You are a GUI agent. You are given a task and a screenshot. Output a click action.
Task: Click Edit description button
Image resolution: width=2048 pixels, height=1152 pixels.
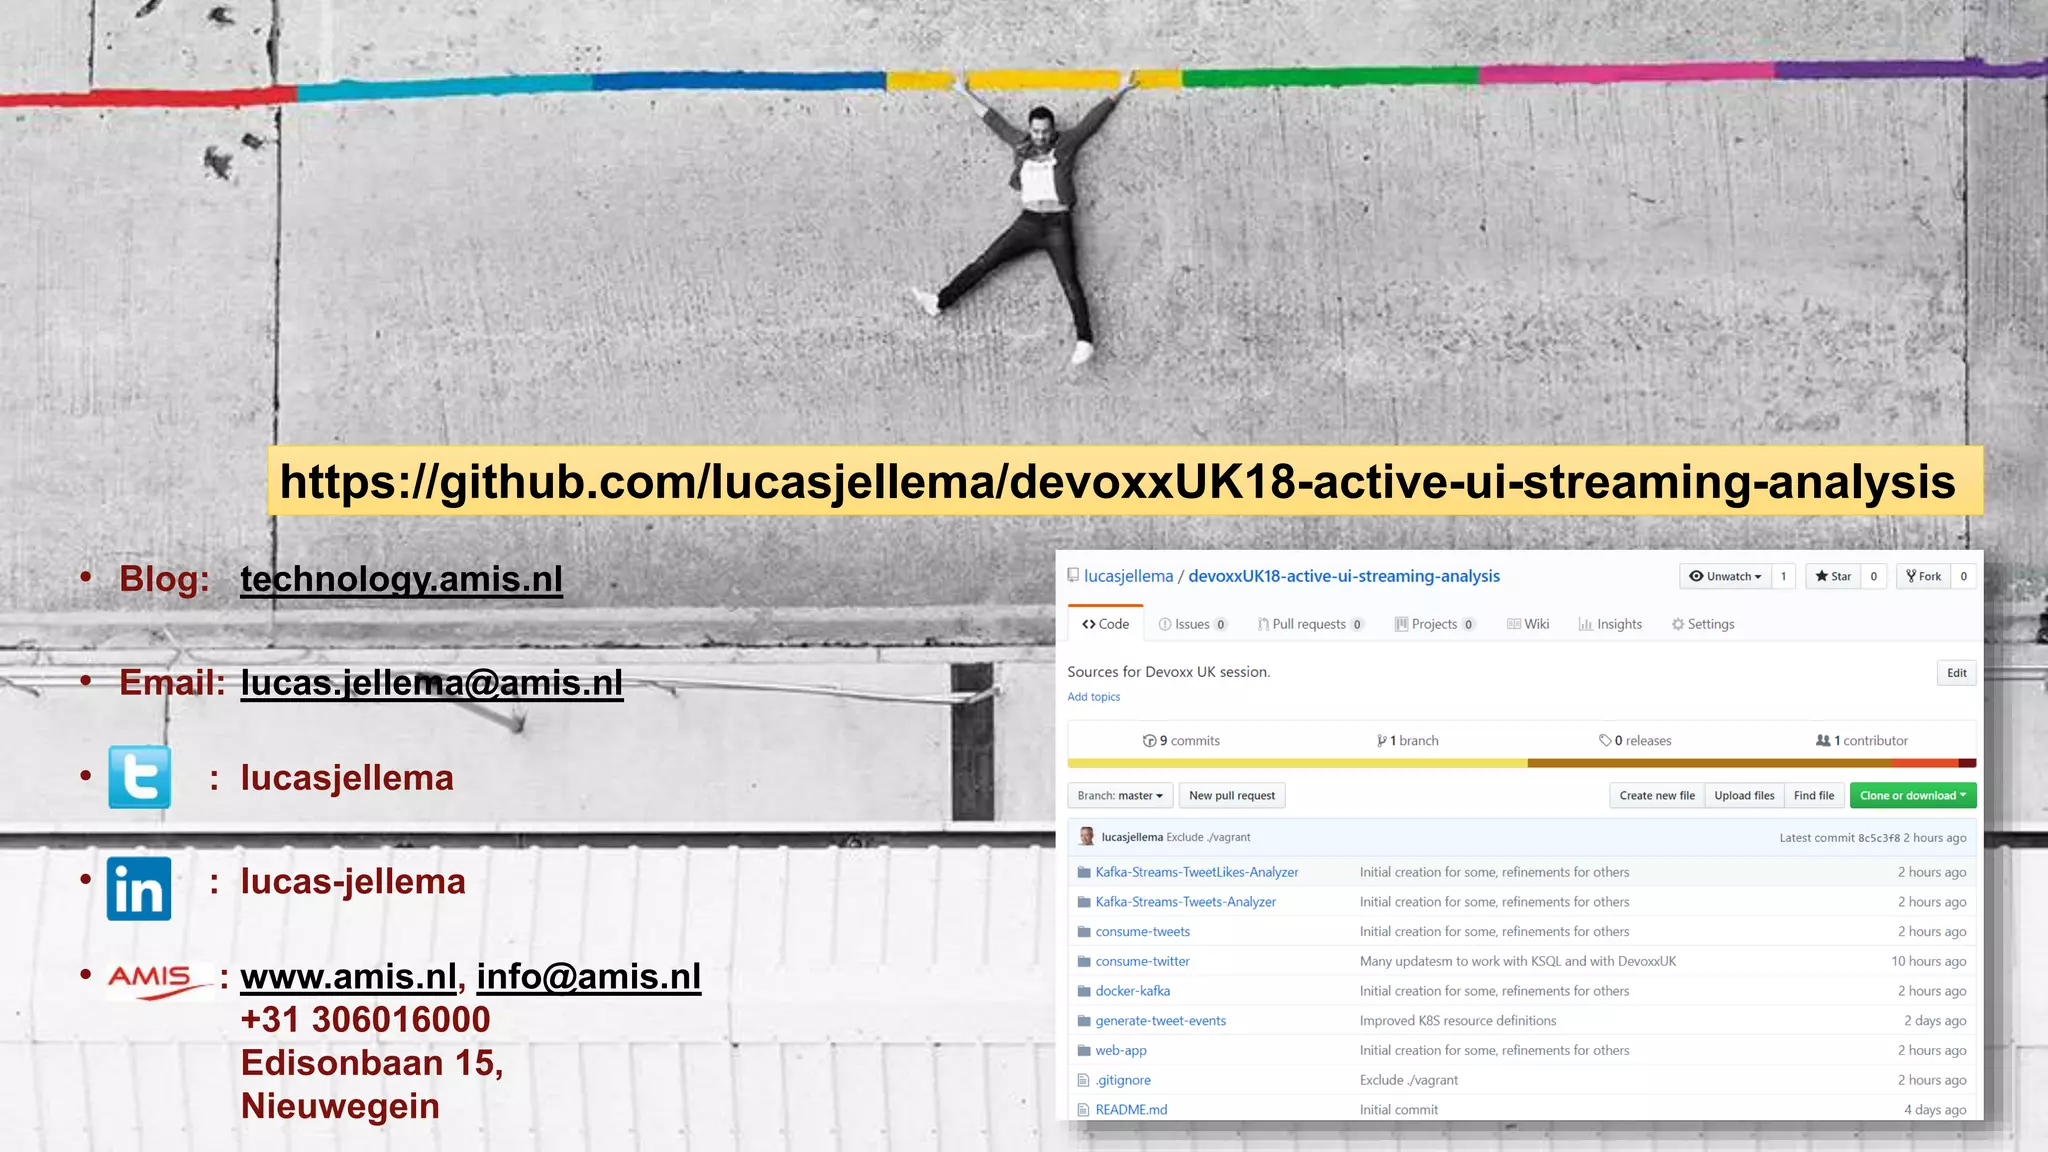[1956, 673]
